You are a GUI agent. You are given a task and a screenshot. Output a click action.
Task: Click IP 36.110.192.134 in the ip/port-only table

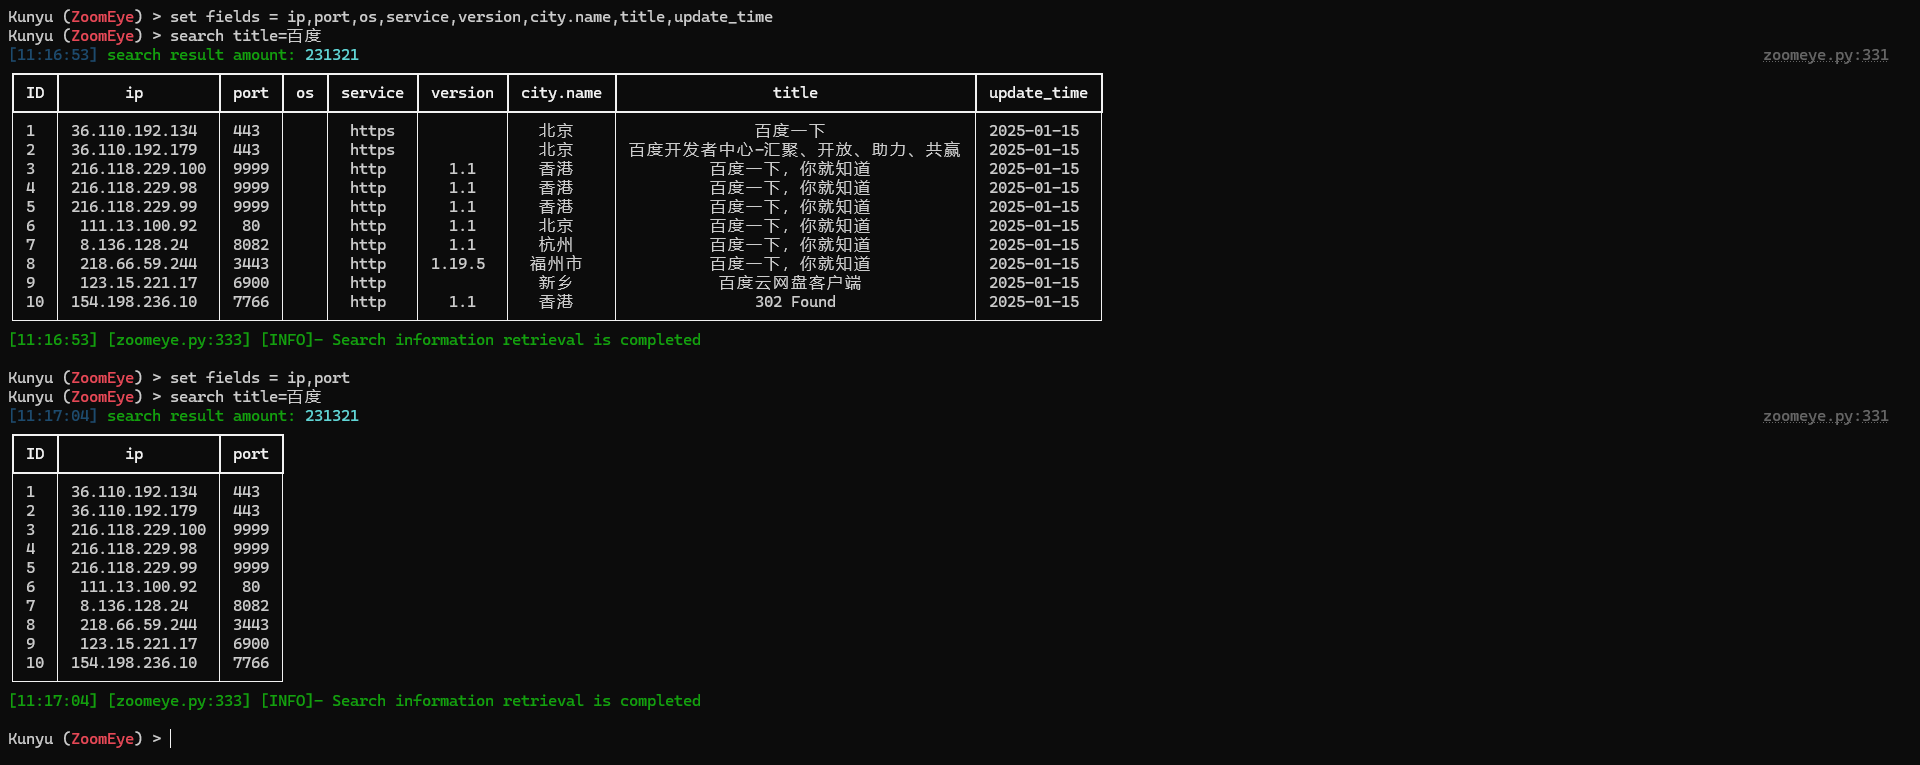pyautogui.click(x=134, y=492)
